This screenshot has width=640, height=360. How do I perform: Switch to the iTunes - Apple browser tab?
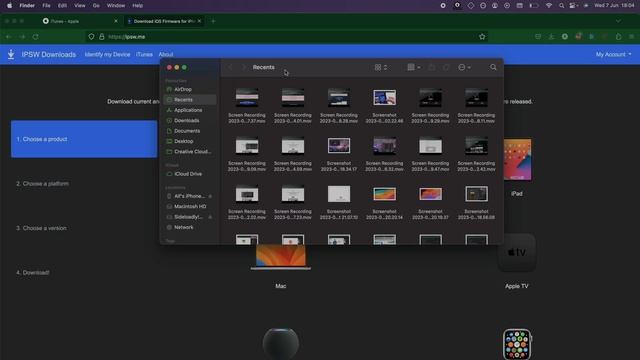point(80,21)
